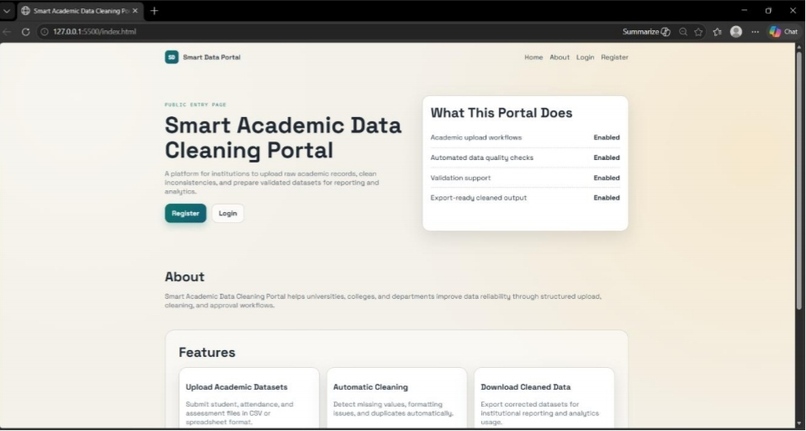Image resolution: width=806 pixels, height=431 pixels.
Task: Open browser settings three-dot menu
Action: pyautogui.click(x=755, y=32)
